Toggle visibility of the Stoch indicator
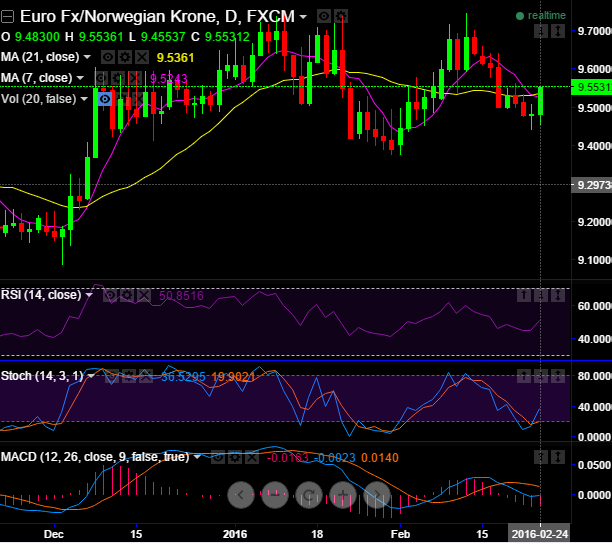The image size is (612, 544). (x=112, y=376)
